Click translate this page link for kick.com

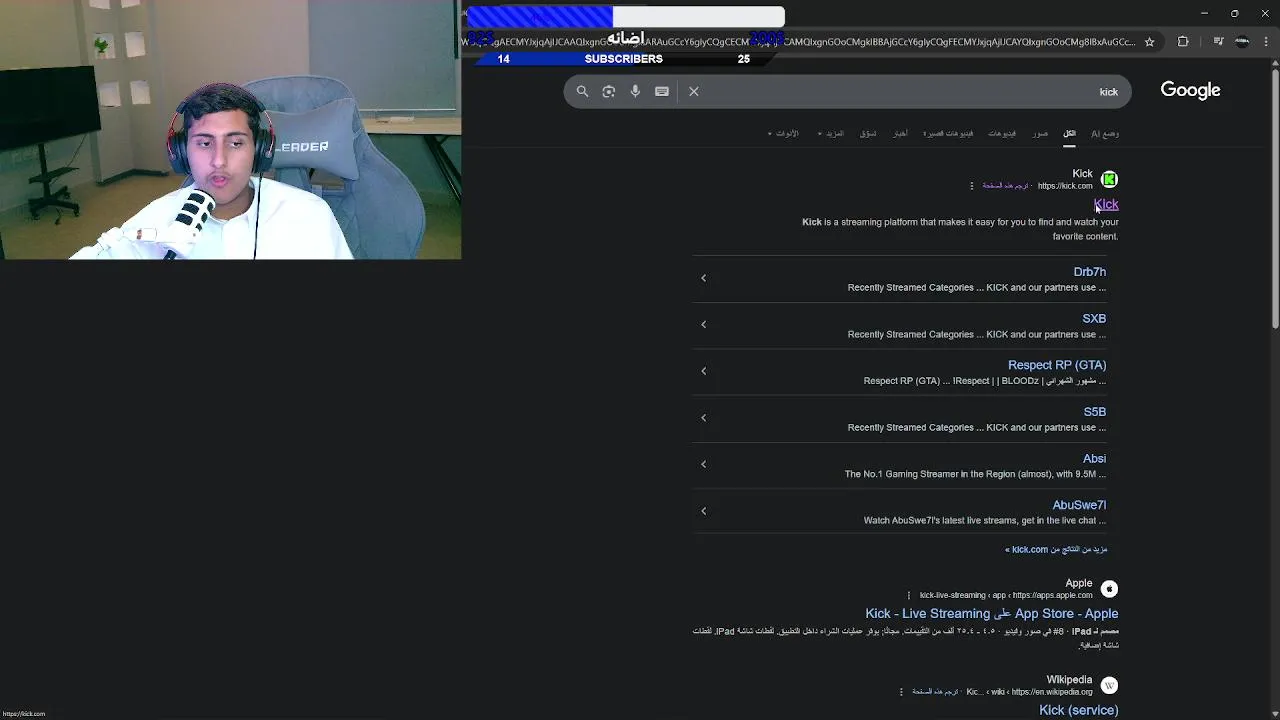(x=1005, y=186)
